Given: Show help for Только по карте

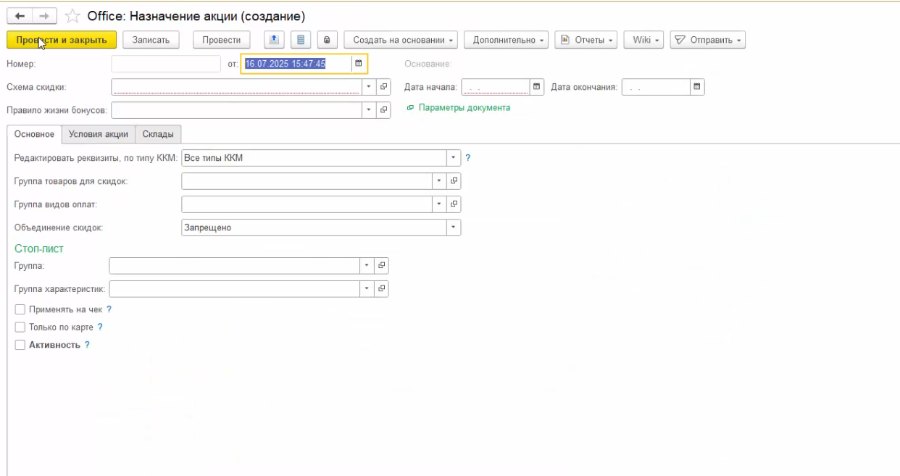Looking at the screenshot, I should coord(100,327).
